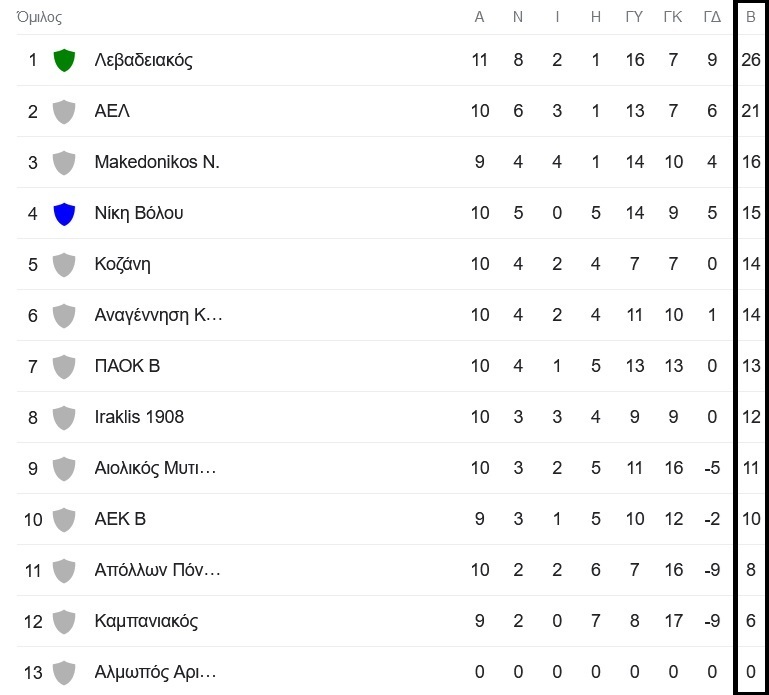The image size is (769, 695).
Task: Click Λεβαδειακός points value 26
Action: (x=750, y=60)
